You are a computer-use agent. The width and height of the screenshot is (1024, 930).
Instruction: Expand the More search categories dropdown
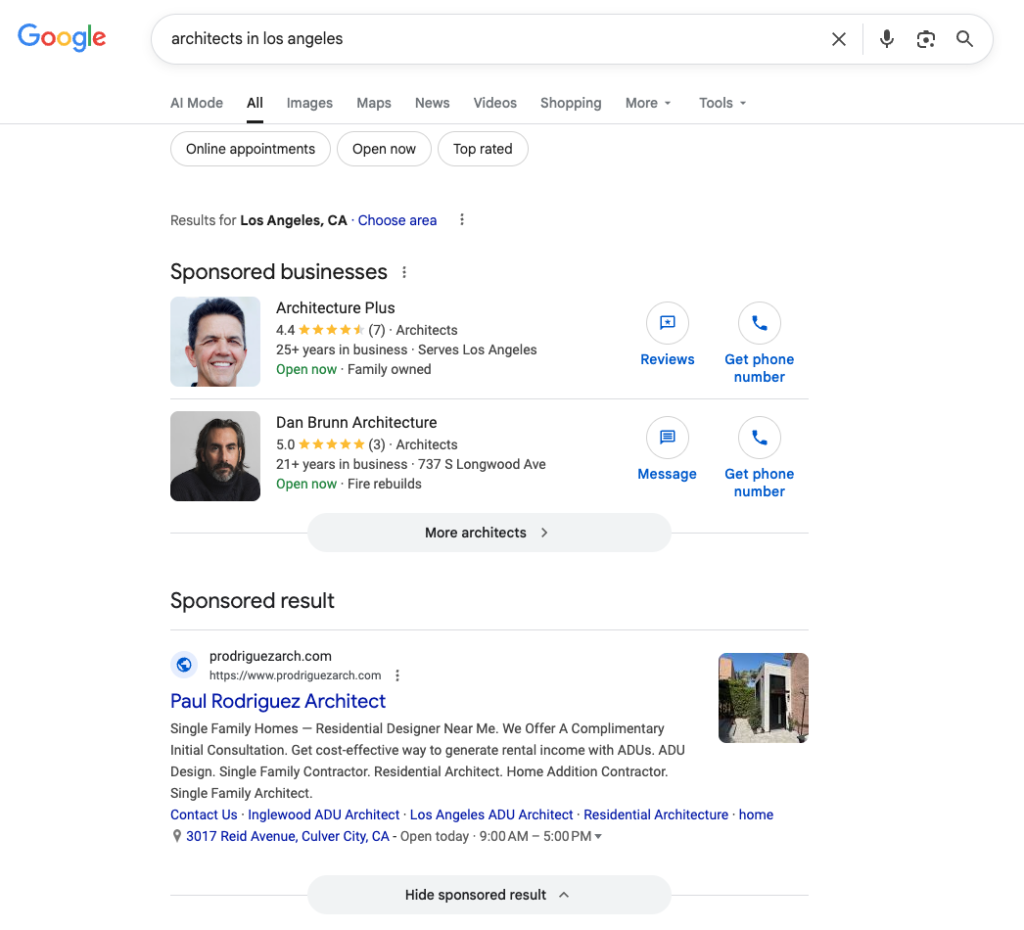[648, 103]
